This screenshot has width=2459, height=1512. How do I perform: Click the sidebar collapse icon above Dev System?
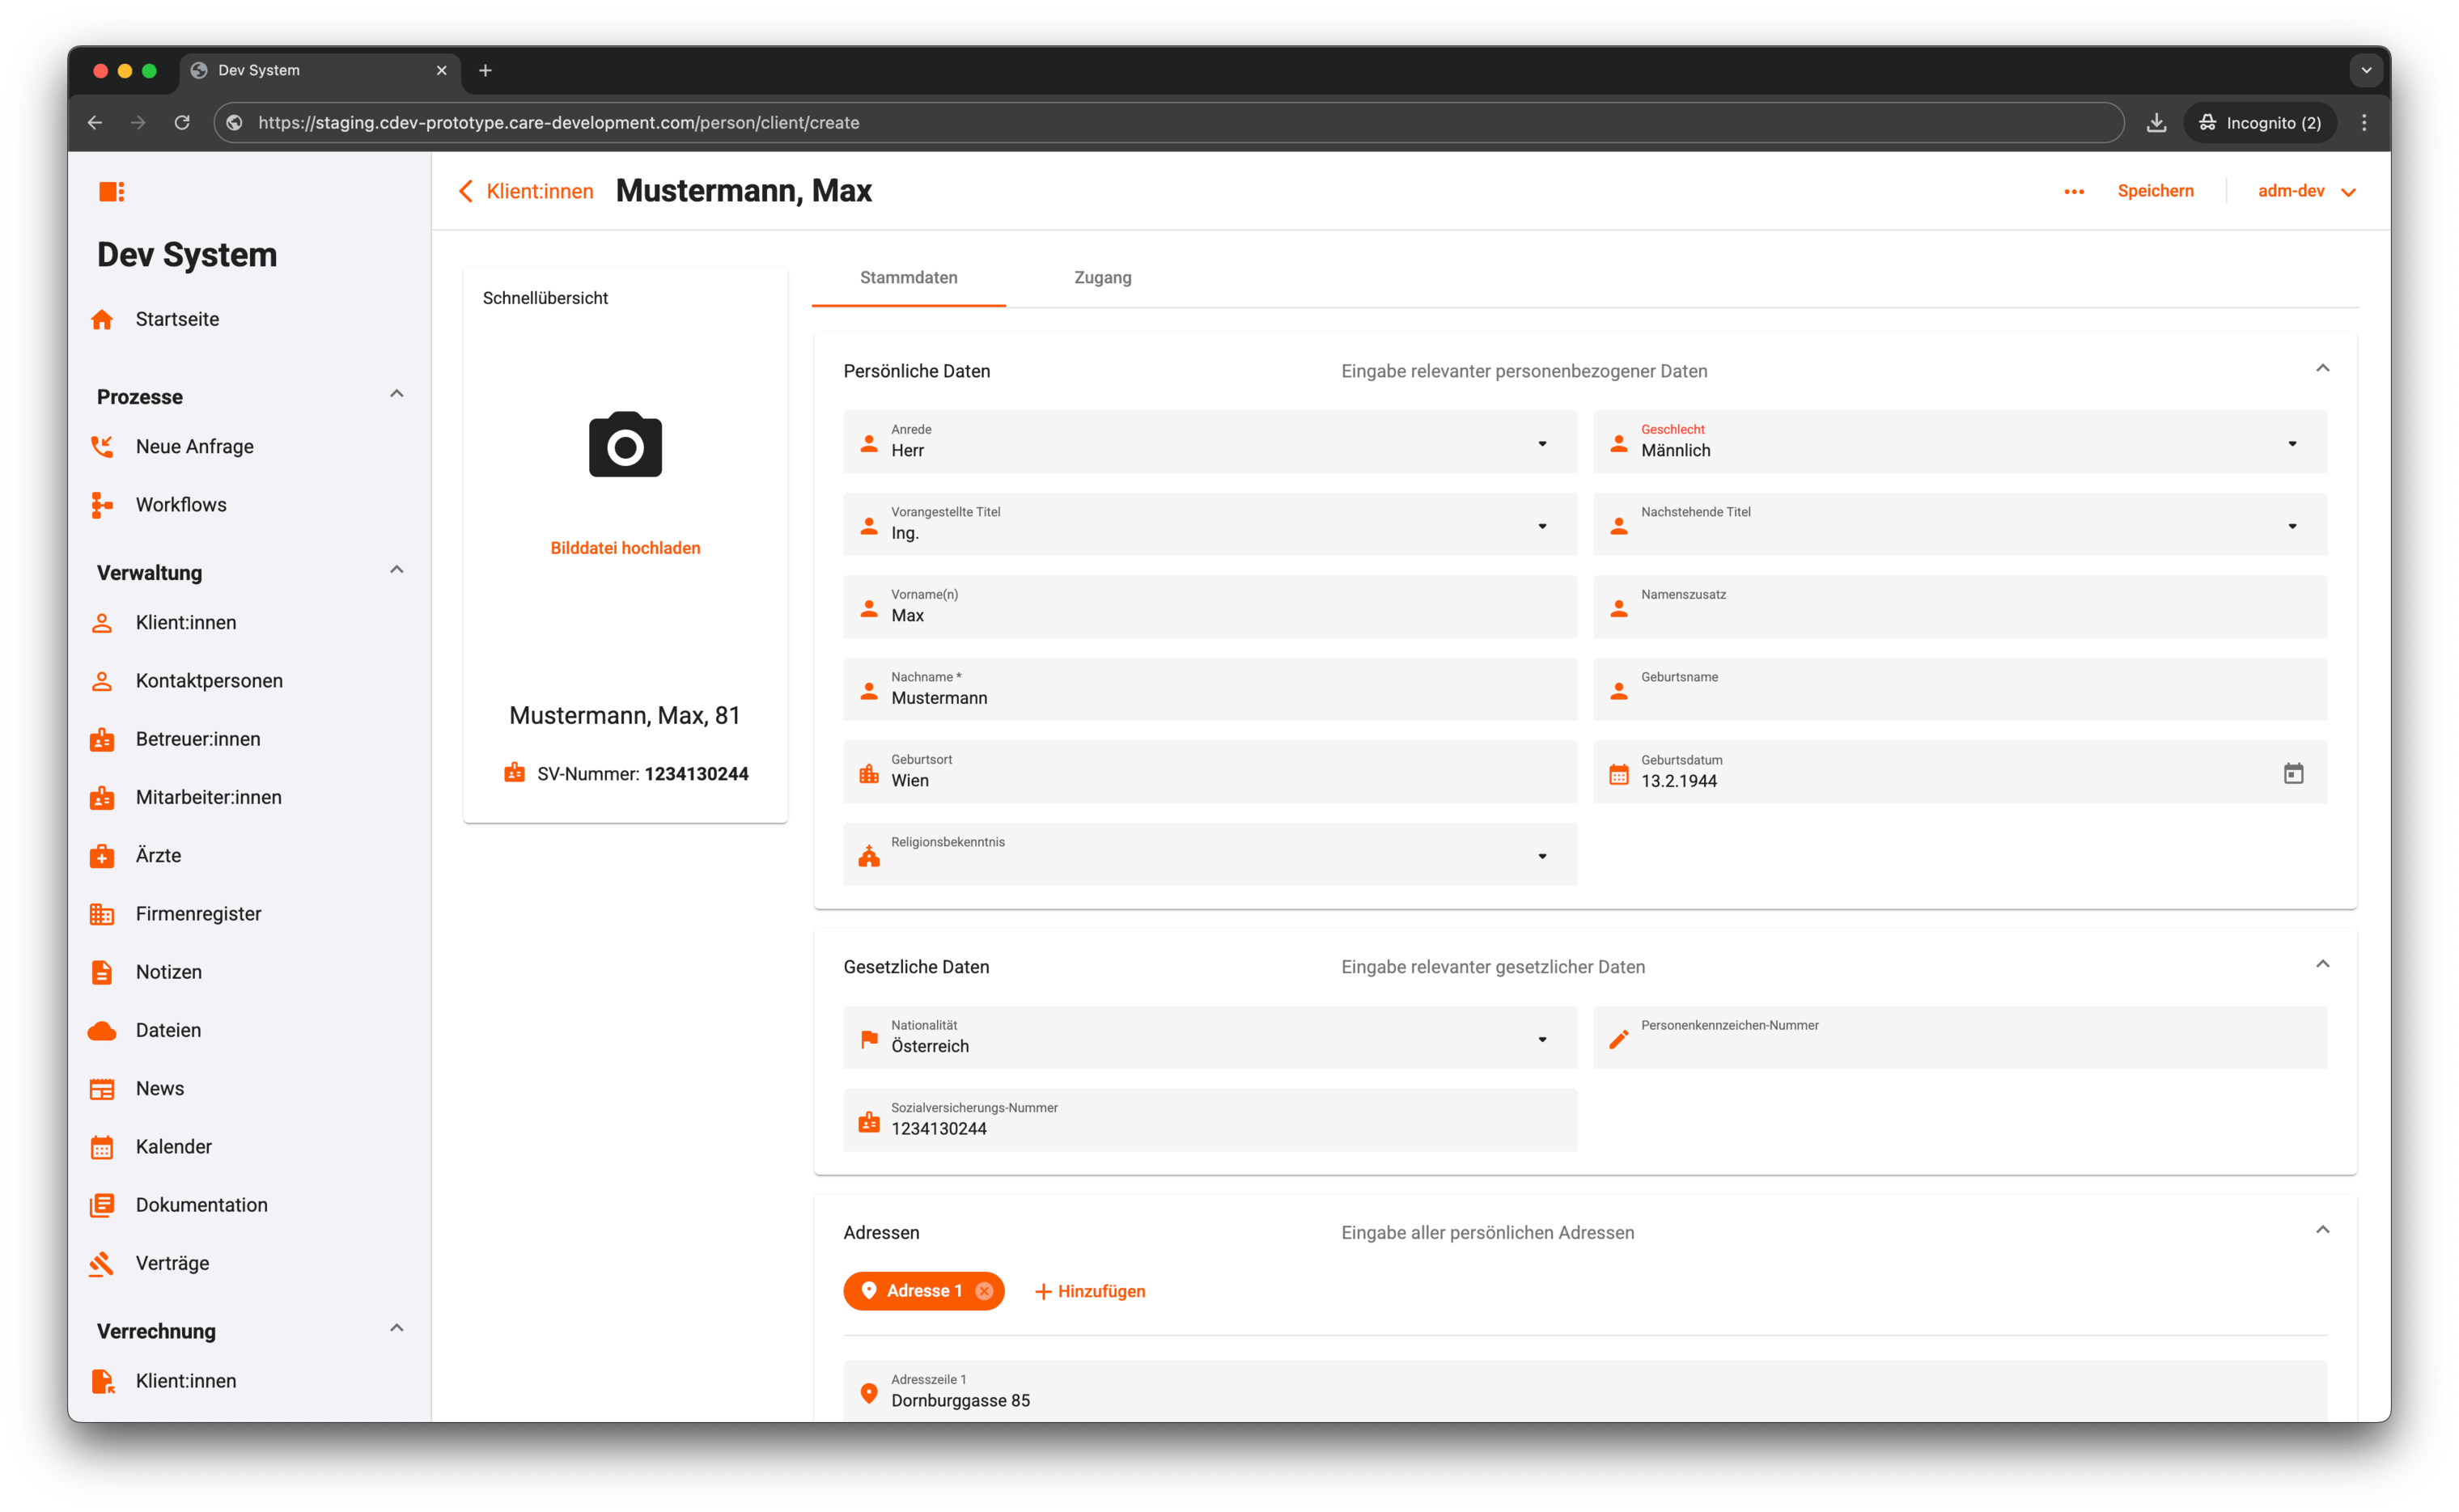[111, 191]
